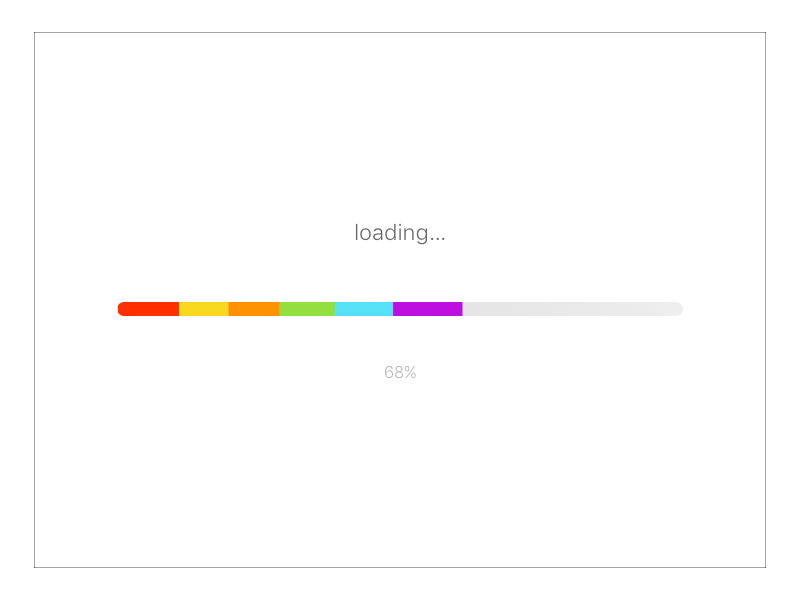
Task: Click the loading... text
Action: (399, 232)
